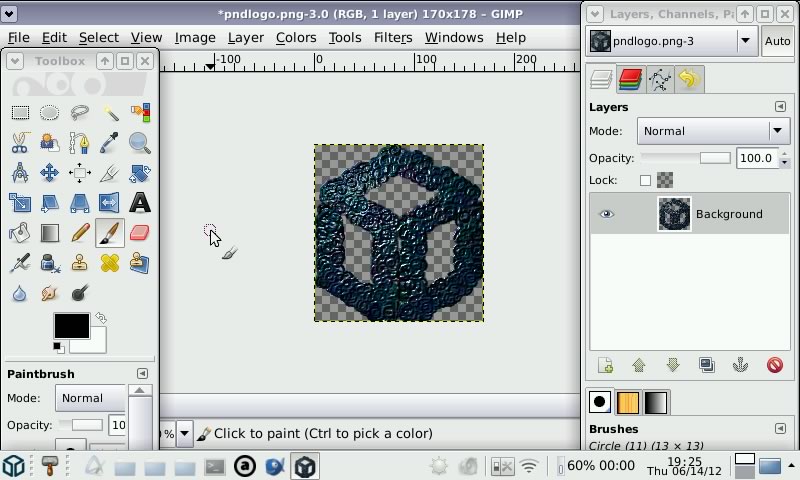The image size is (800, 480).
Task: Switch to the Channels tab
Action: [x=630, y=80]
